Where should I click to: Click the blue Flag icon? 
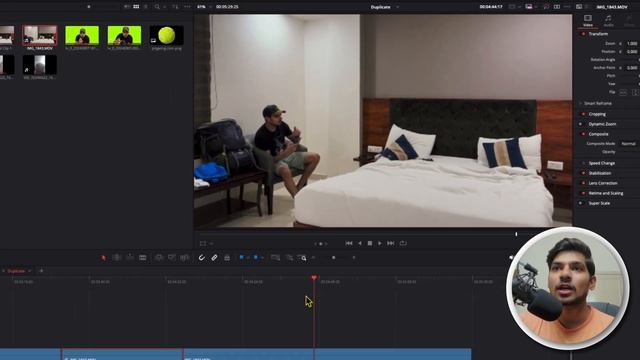tap(242, 258)
